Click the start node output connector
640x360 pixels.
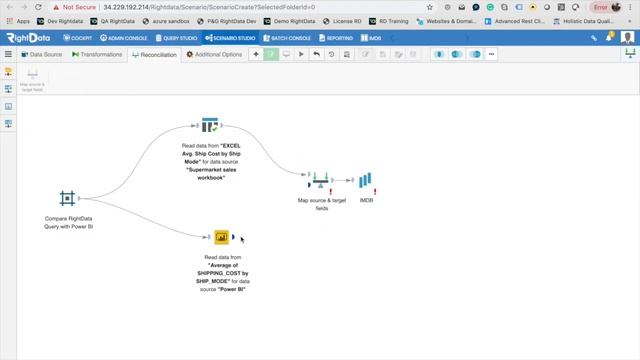[79, 198]
